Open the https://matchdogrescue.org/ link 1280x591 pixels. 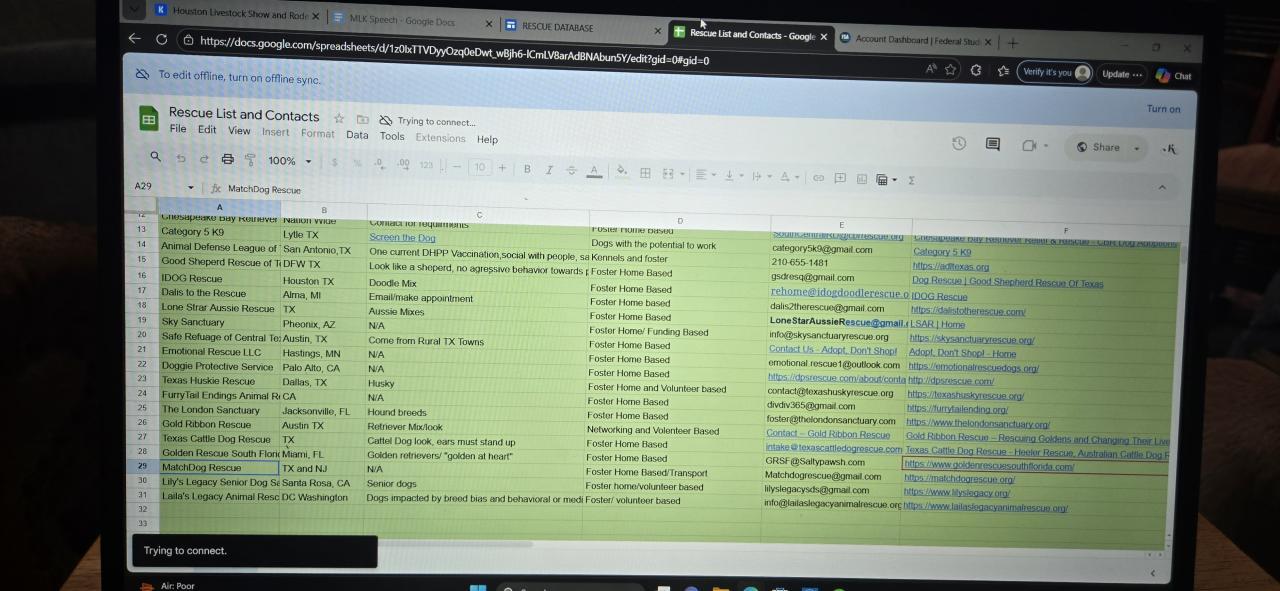tap(959, 479)
